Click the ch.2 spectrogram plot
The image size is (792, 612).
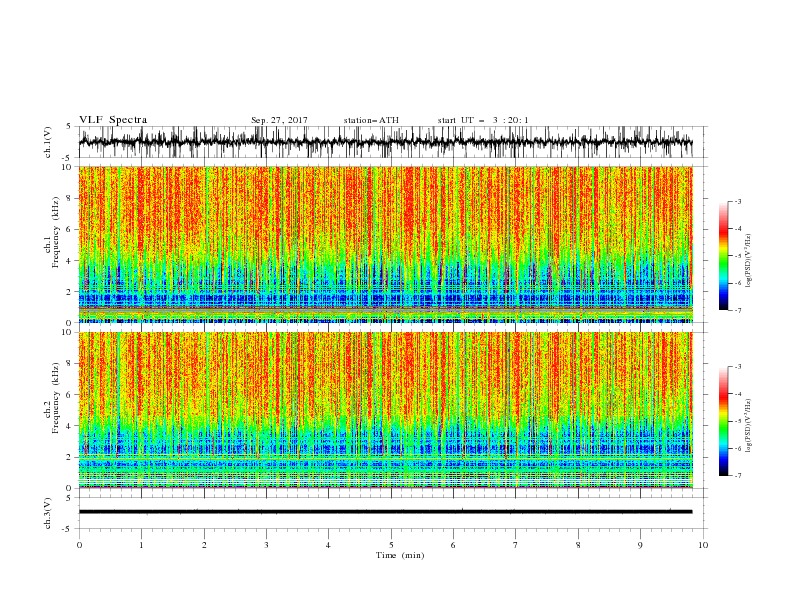pyautogui.click(x=385, y=410)
